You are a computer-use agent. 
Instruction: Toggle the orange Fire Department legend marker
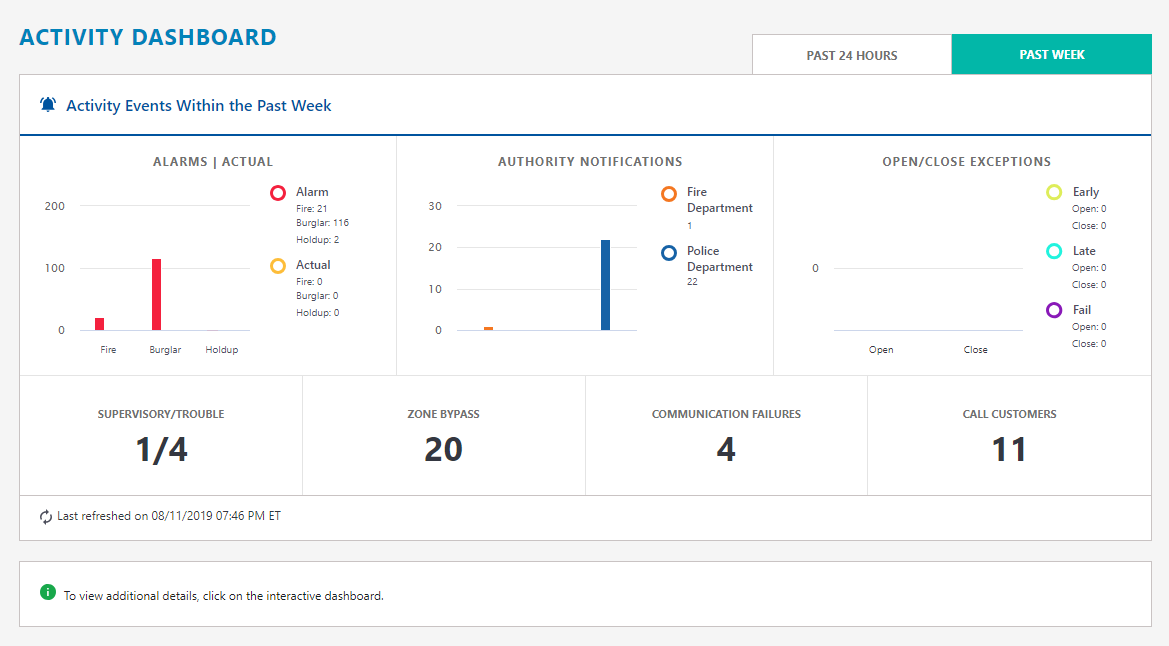(669, 194)
